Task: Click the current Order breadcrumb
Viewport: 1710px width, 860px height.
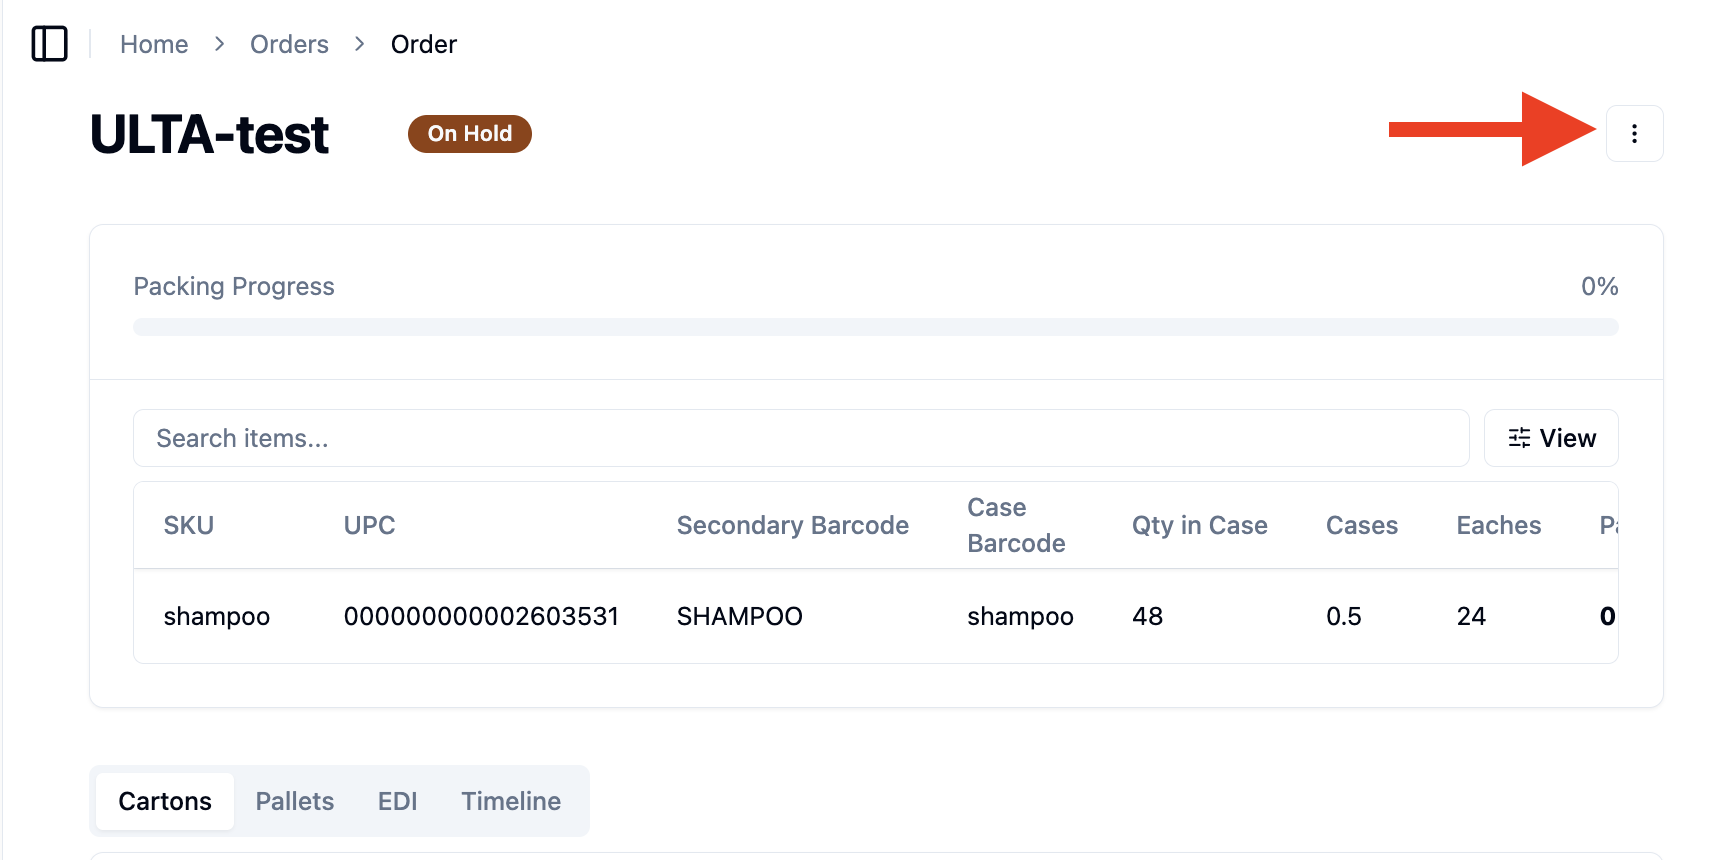Action: (424, 44)
